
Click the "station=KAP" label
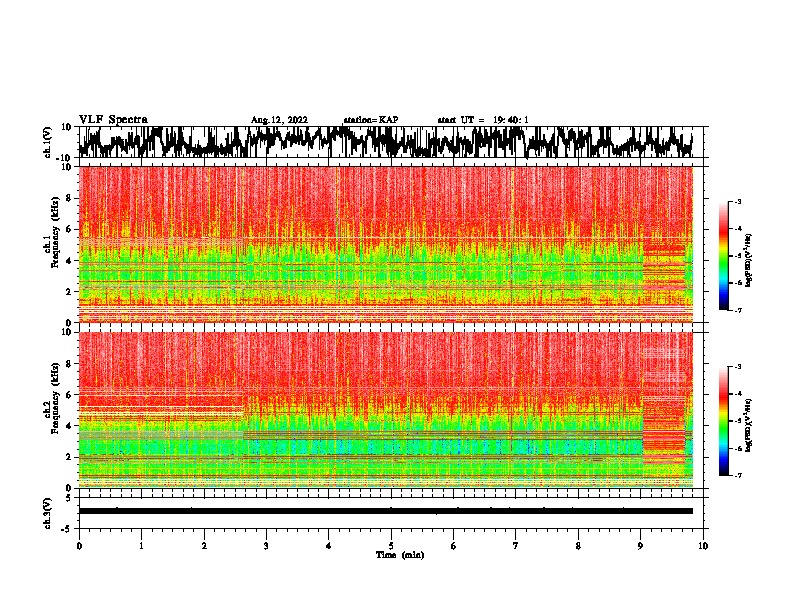click(371, 120)
